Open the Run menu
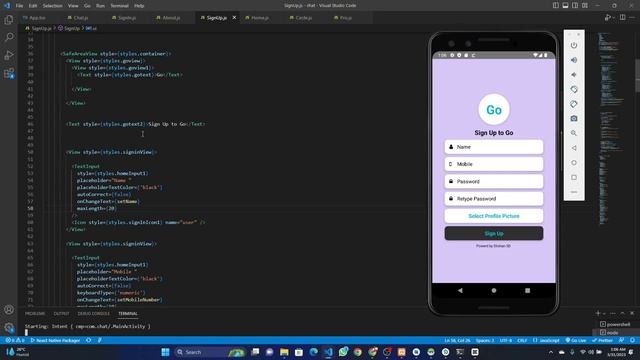 coord(100,6)
